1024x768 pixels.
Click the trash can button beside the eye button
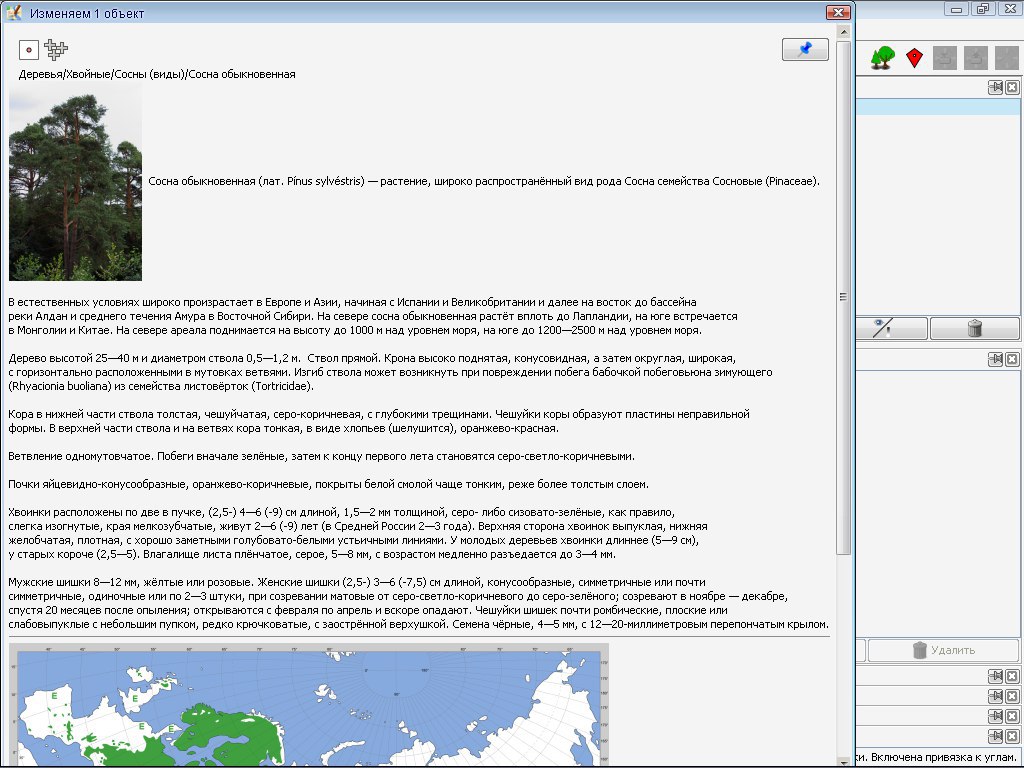pyautogui.click(x=974, y=328)
